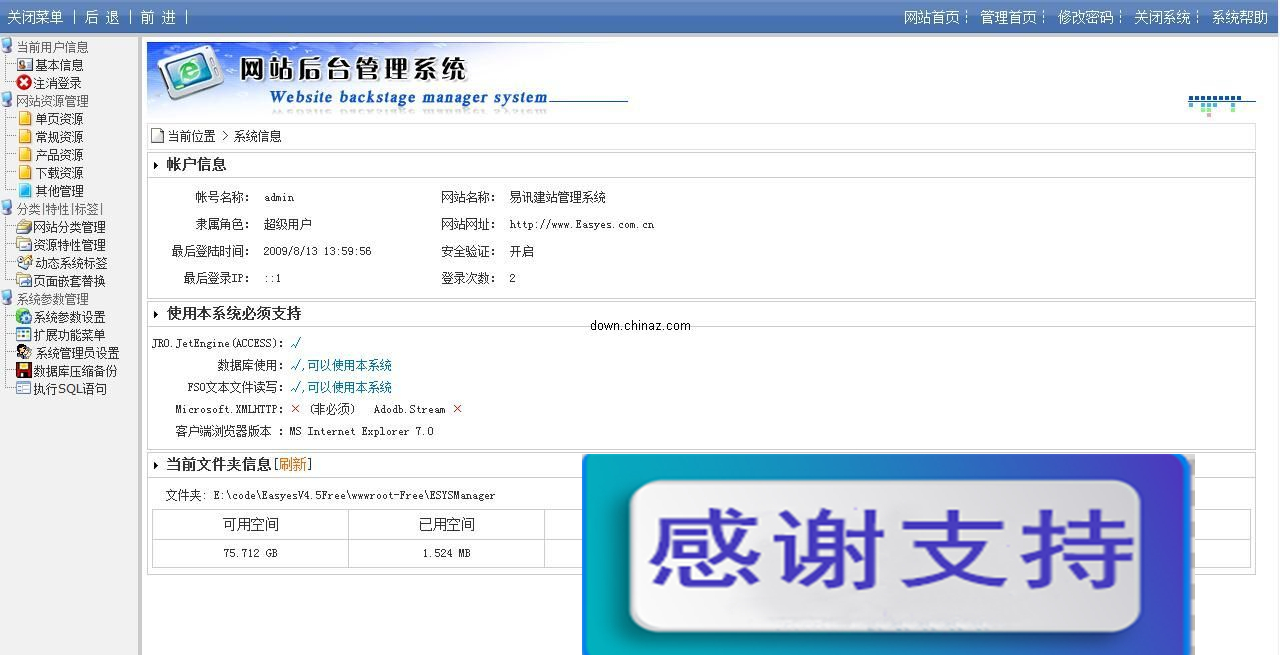The image size is (1280, 655).
Task: Click the 开启 security verification value
Action: [x=521, y=252]
